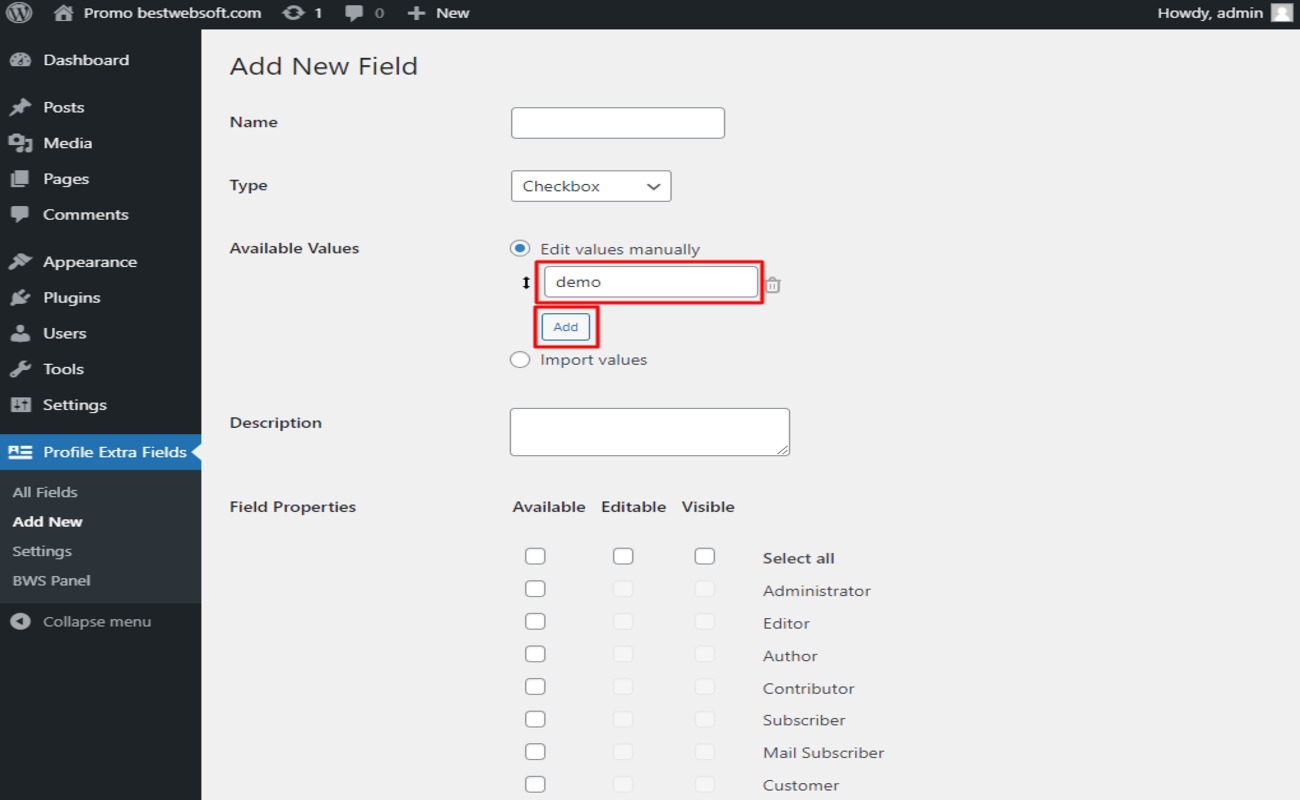Click the demo value input field
Screen dimensions: 1300x800
[651, 282]
